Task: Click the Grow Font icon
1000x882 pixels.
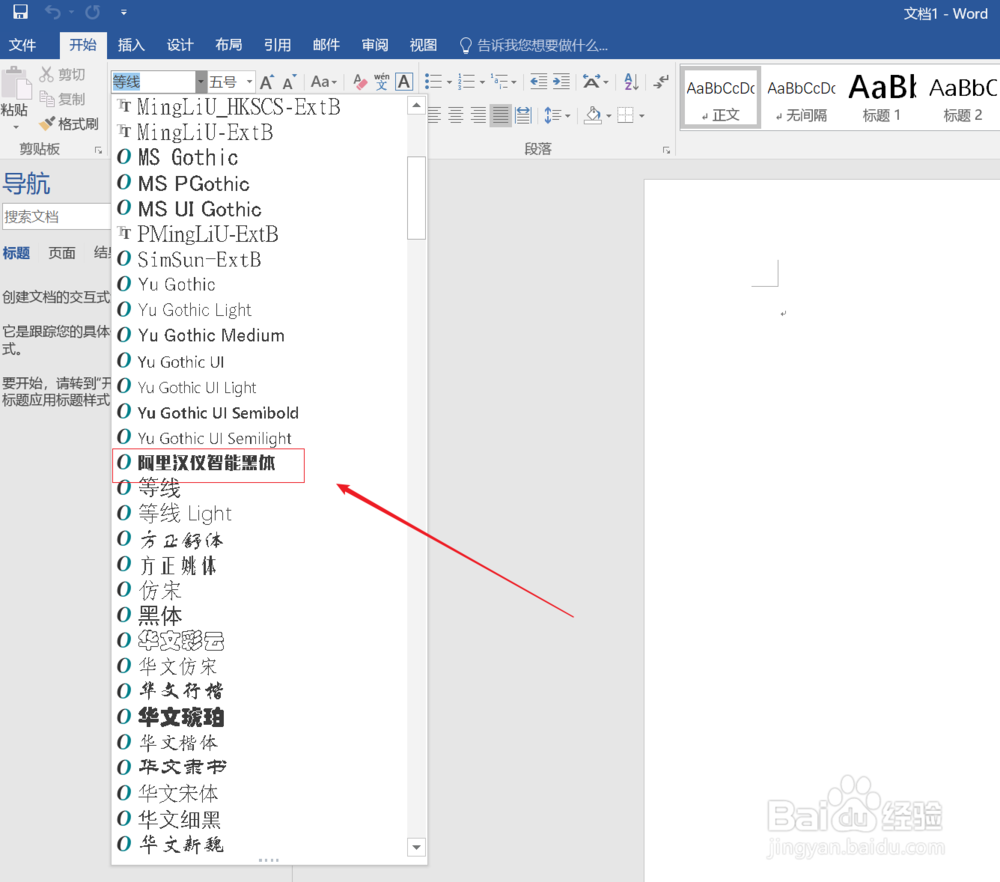Action: pyautogui.click(x=267, y=82)
